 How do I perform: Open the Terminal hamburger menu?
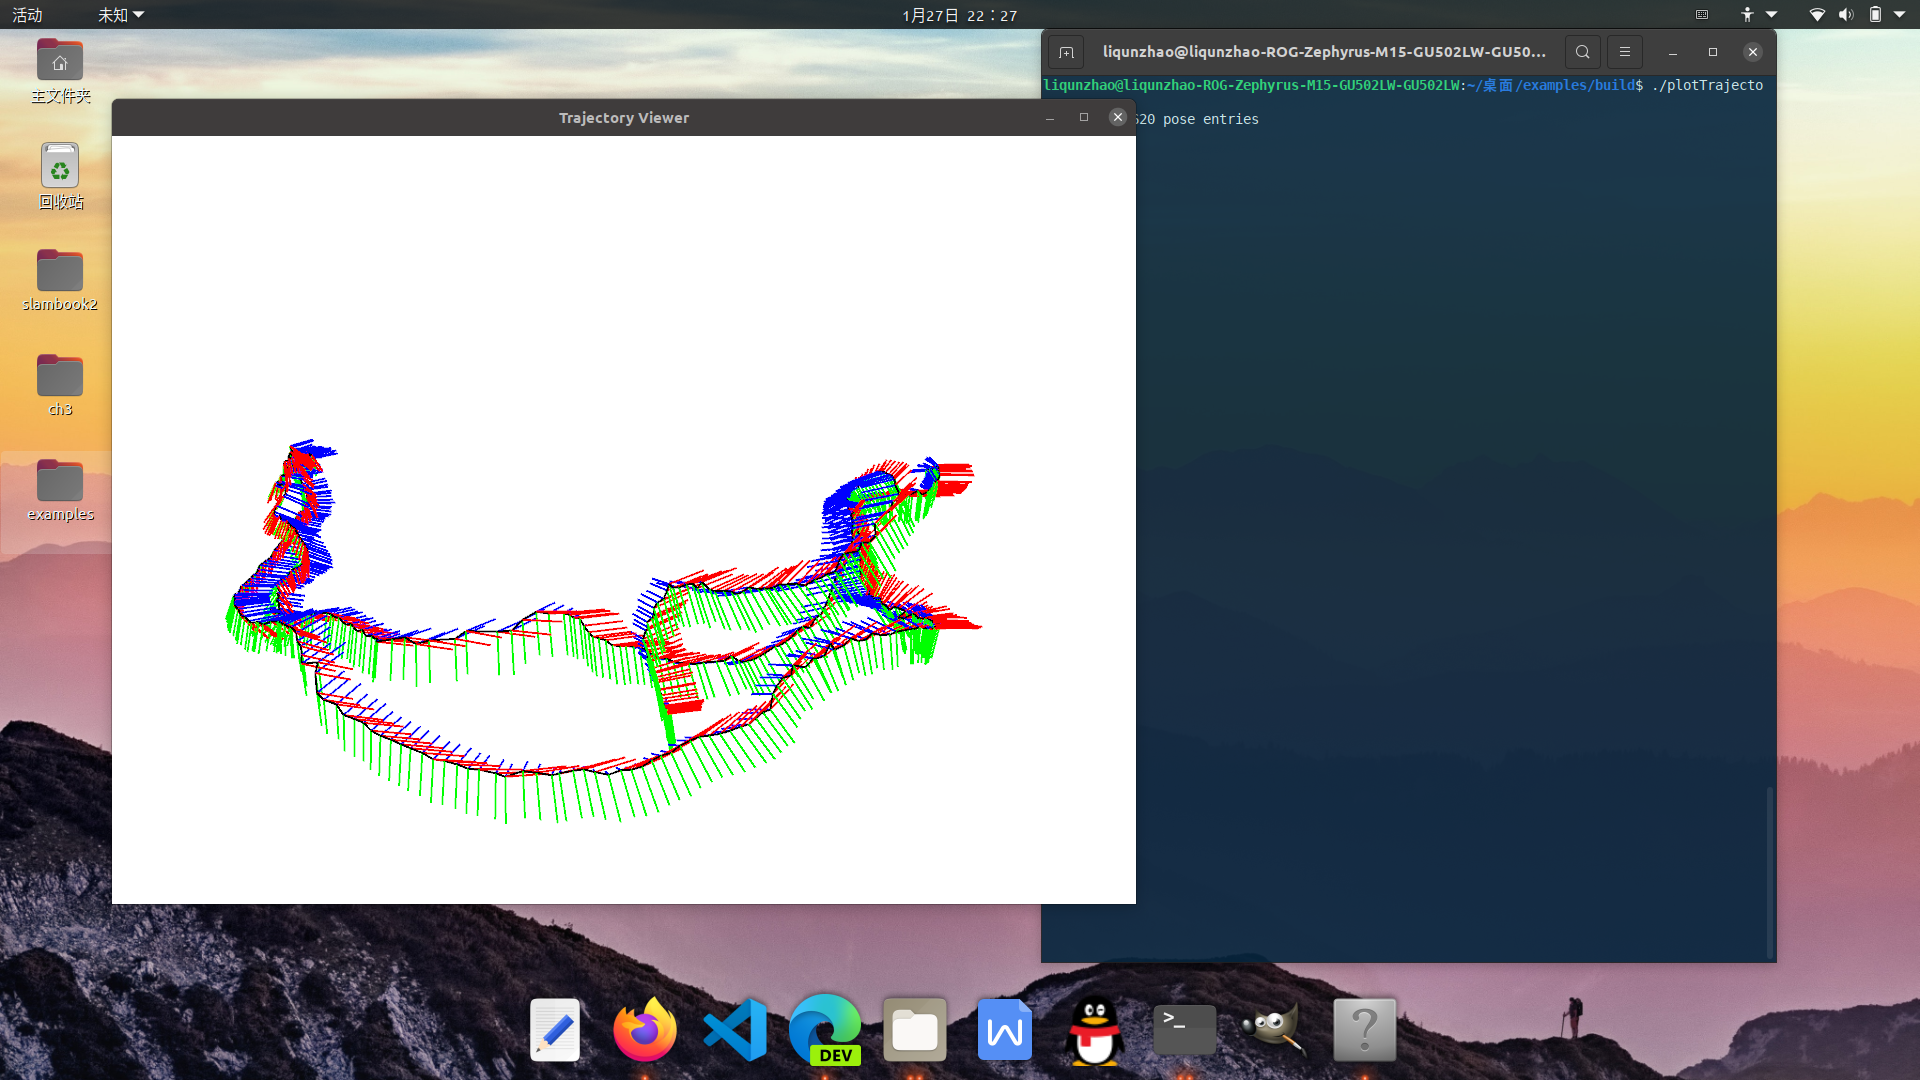point(1625,52)
